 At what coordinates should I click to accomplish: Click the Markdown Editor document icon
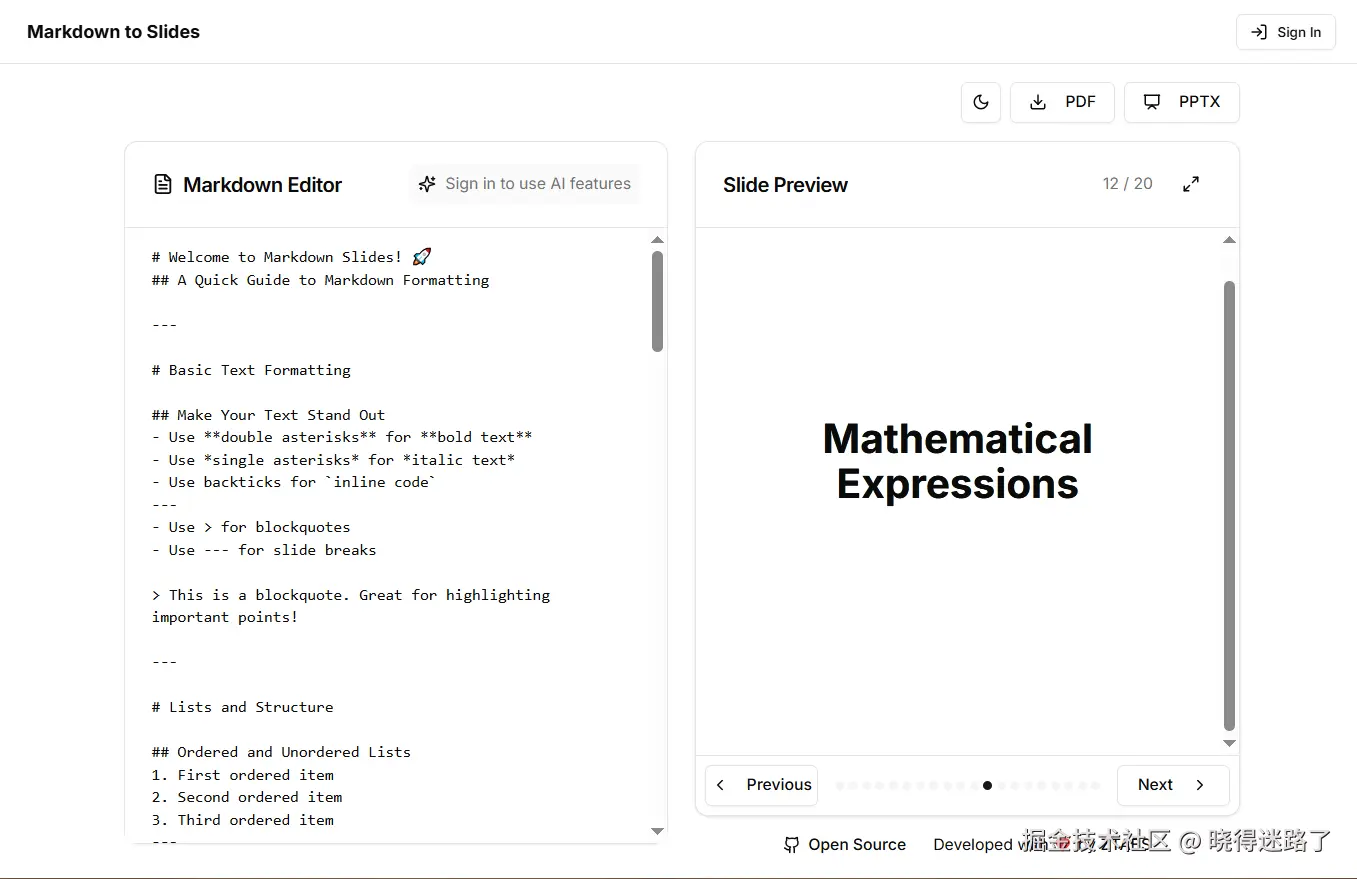tap(162, 184)
